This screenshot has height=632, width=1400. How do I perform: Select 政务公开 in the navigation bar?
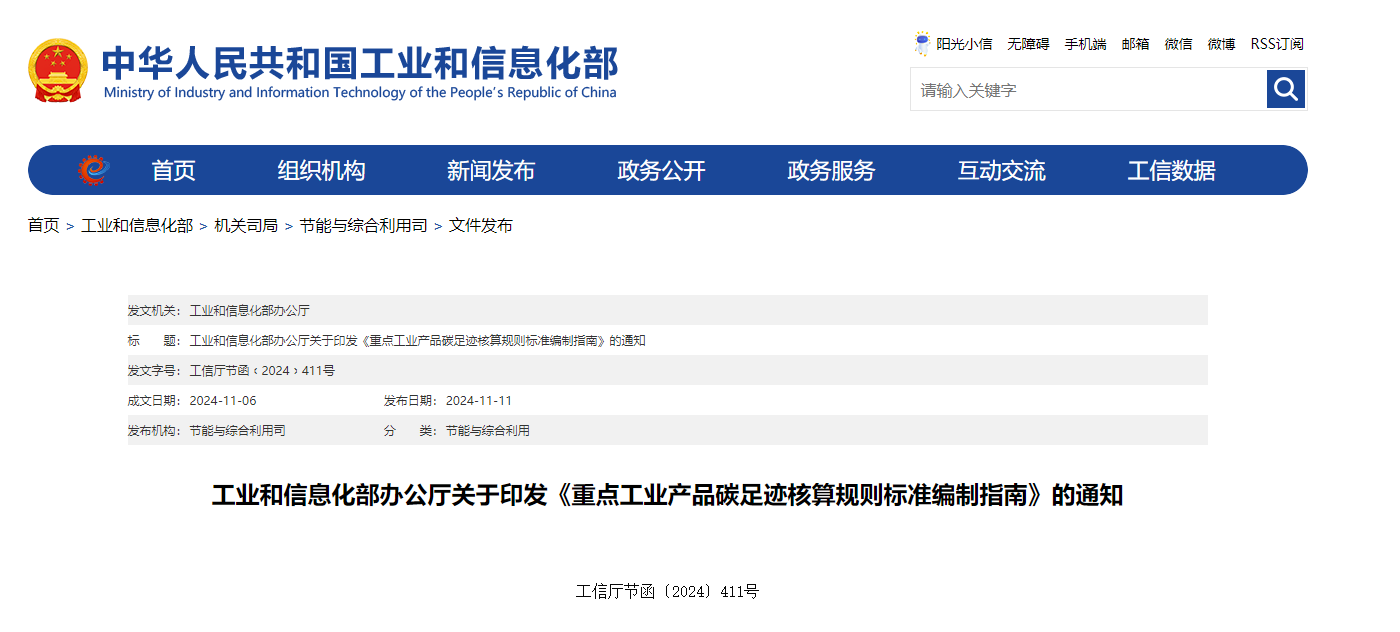[661, 171]
